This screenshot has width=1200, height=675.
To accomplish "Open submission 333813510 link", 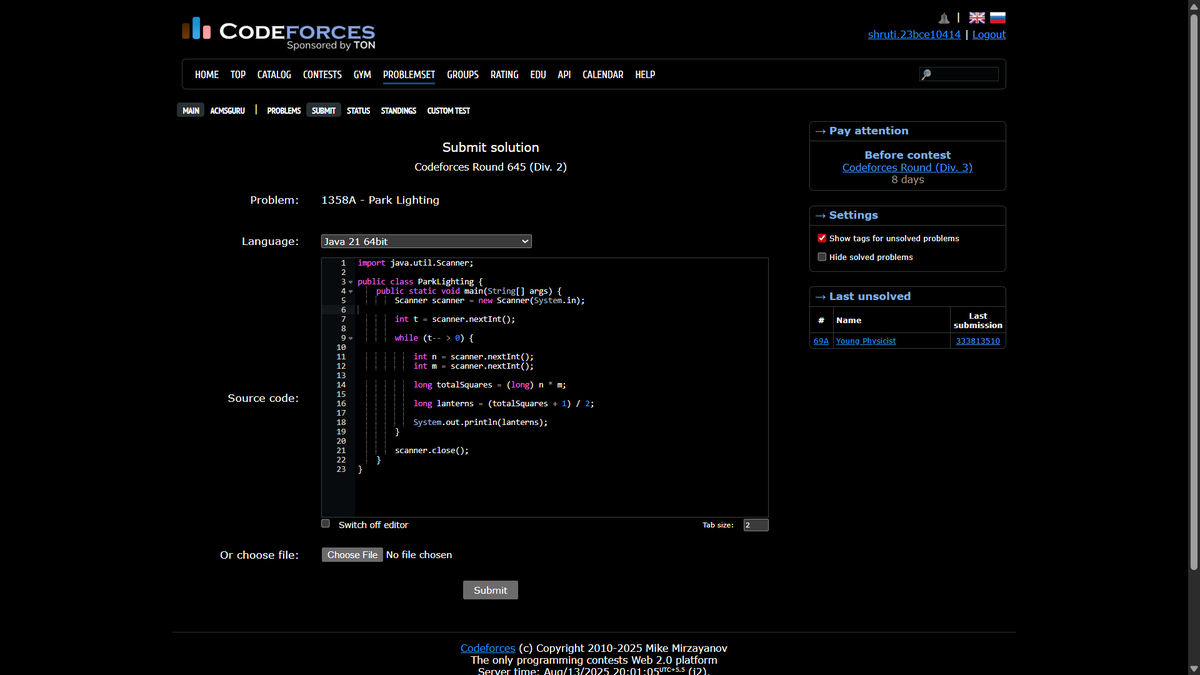I will pos(978,341).
